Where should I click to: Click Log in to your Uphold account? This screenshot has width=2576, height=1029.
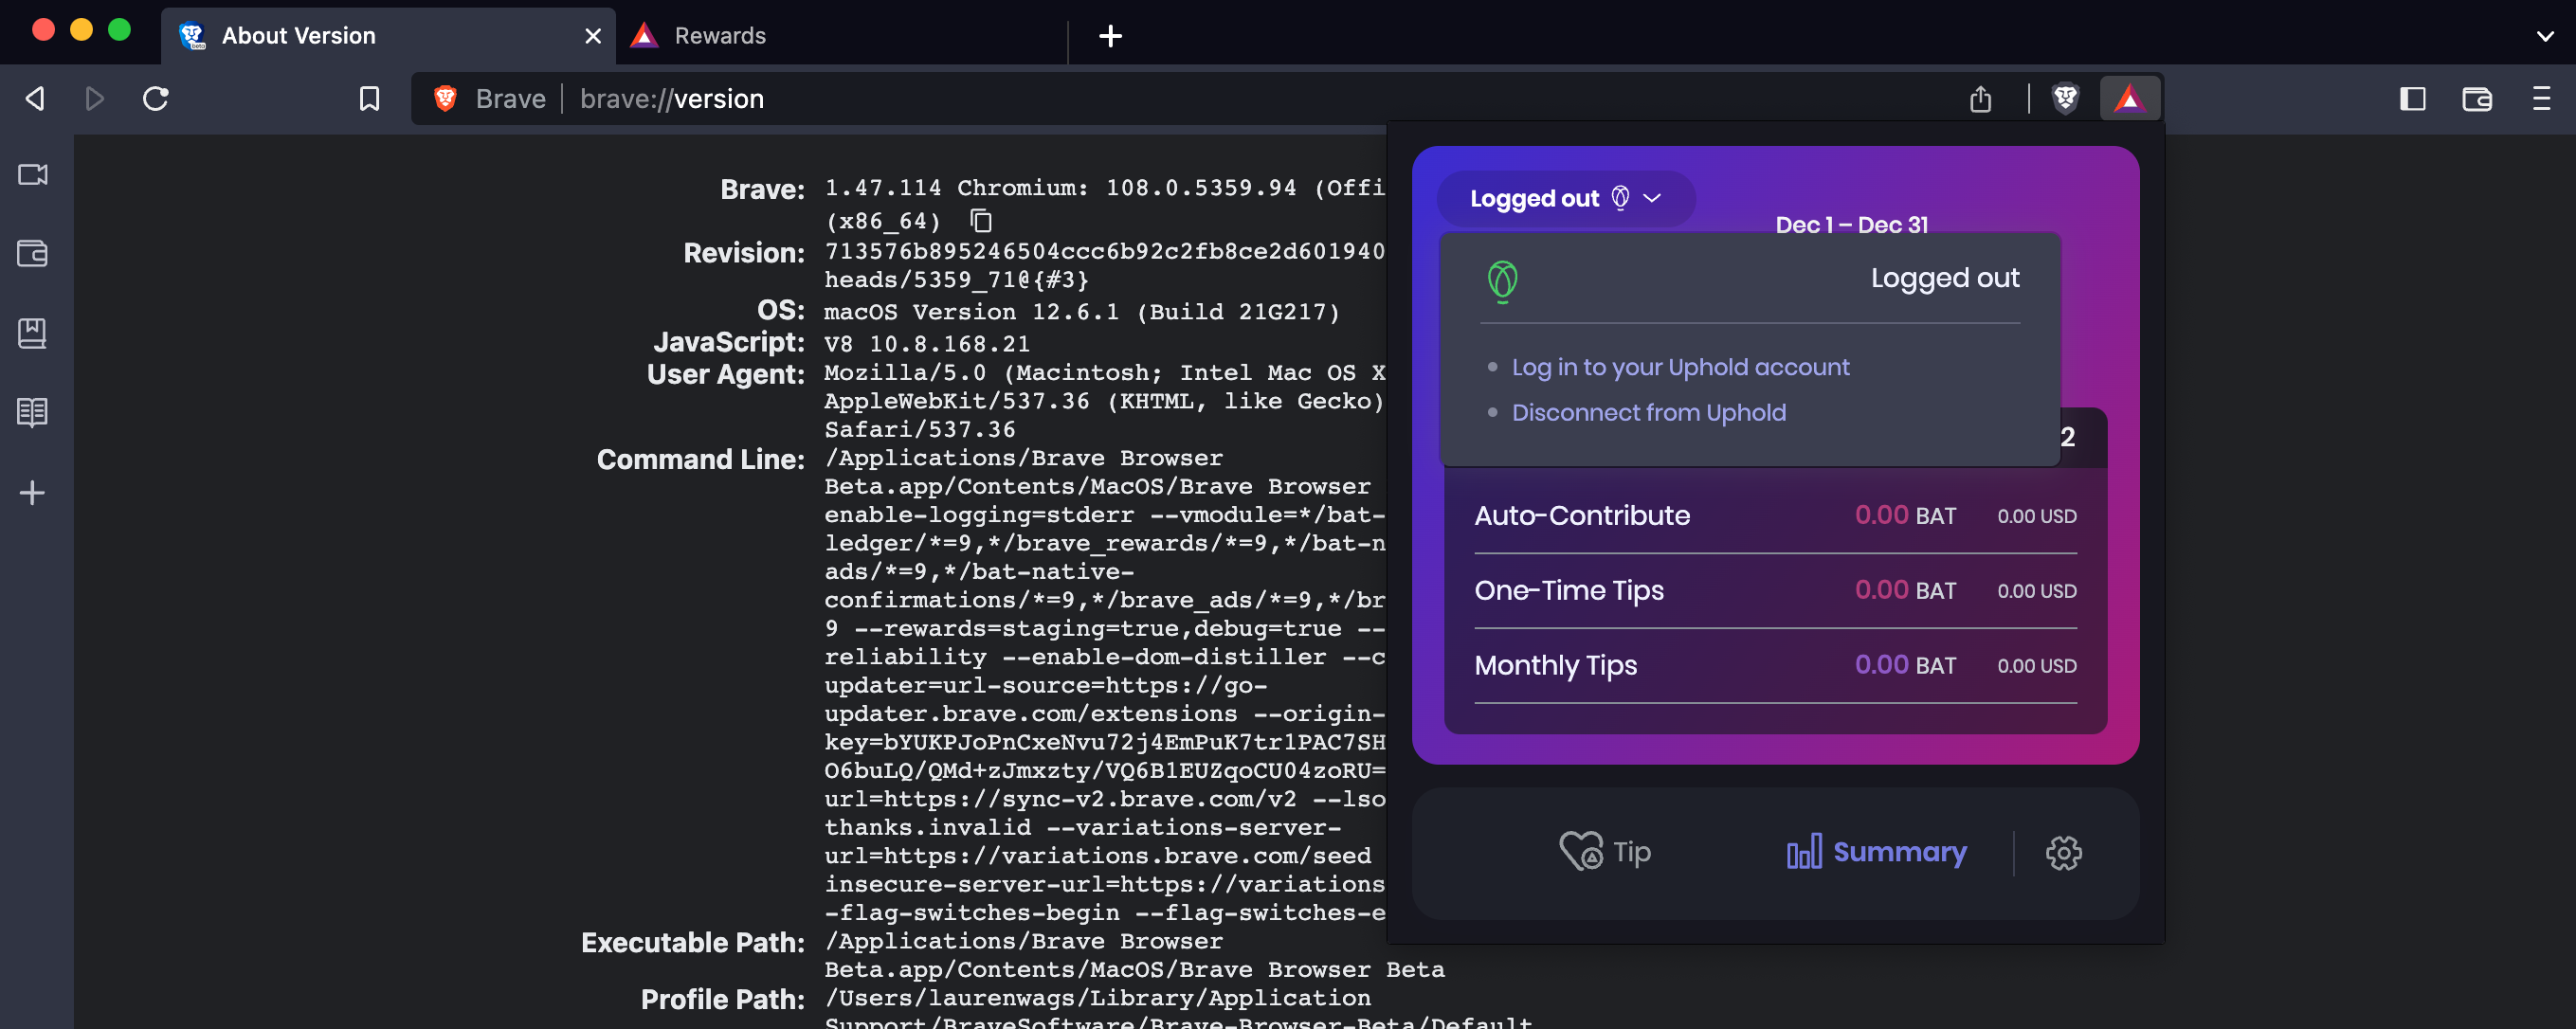1680,367
